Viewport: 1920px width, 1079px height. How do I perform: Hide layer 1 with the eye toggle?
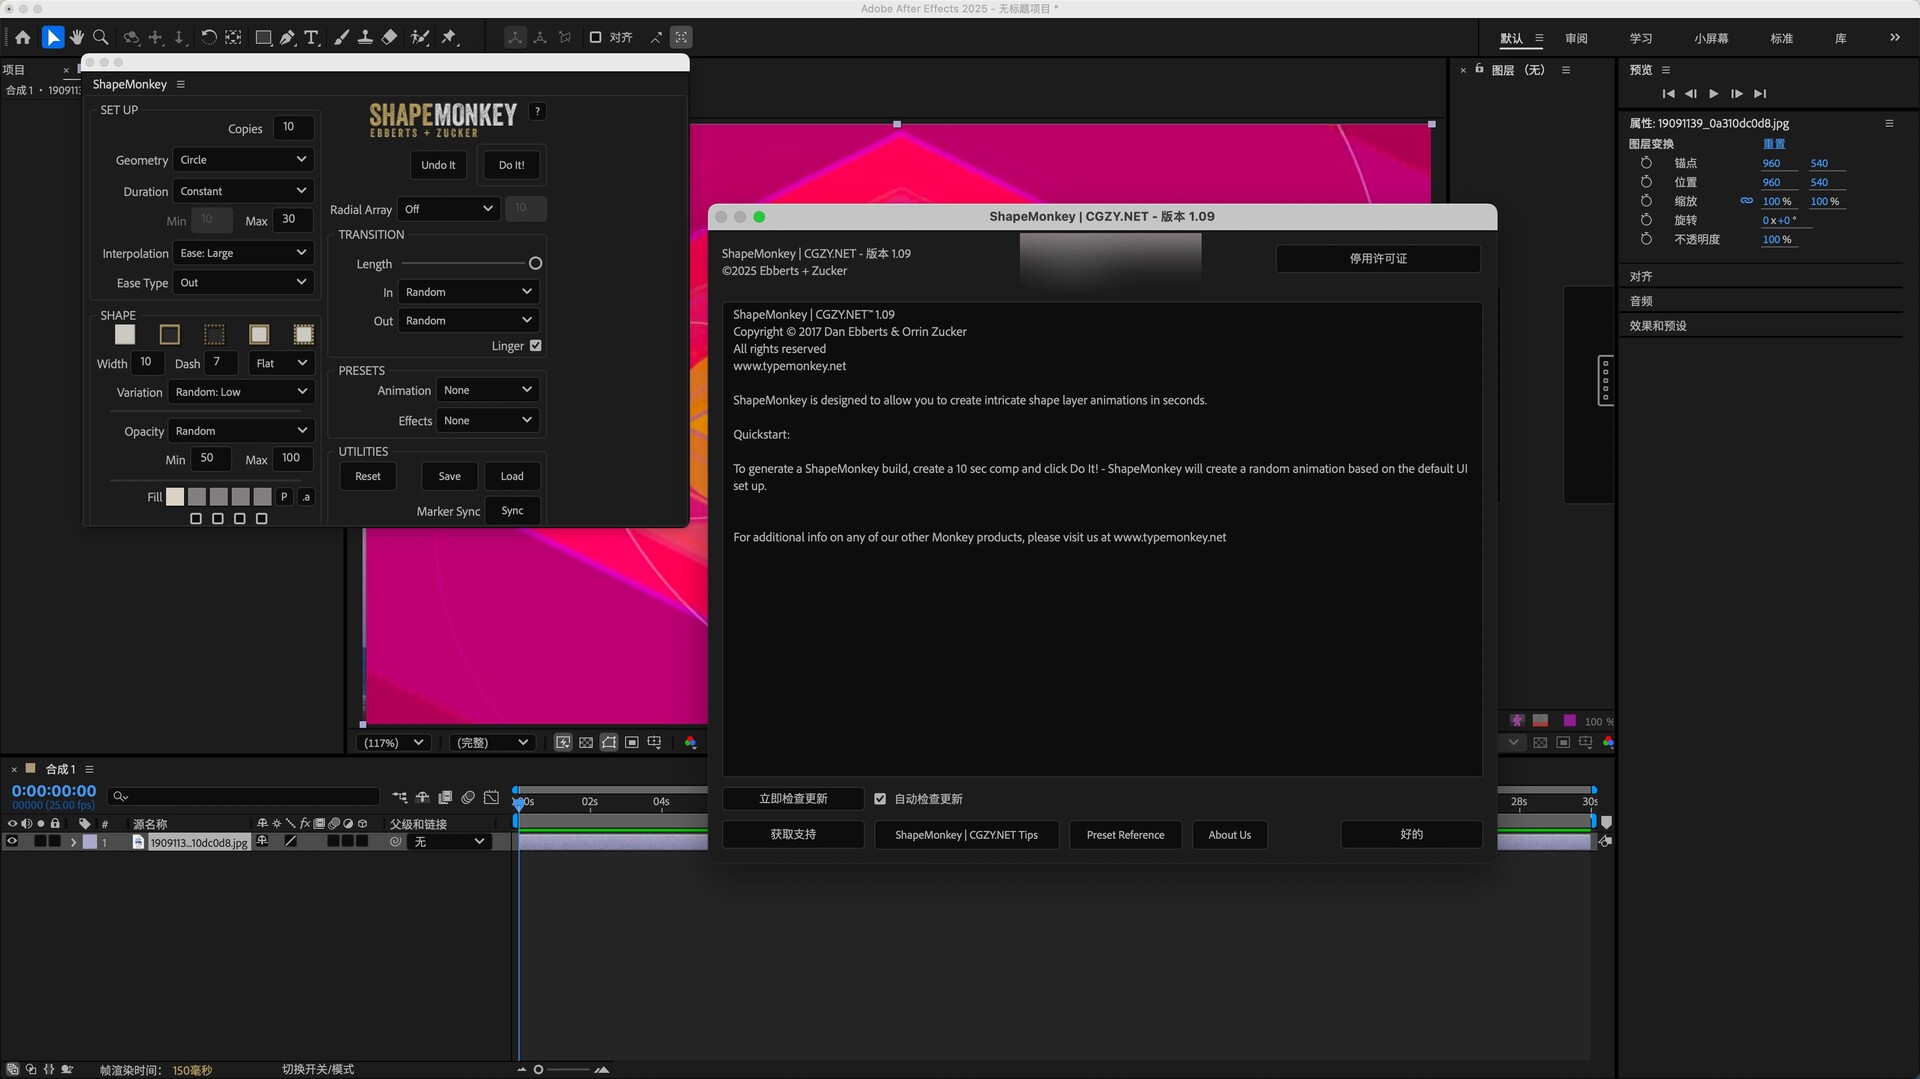pyautogui.click(x=12, y=842)
